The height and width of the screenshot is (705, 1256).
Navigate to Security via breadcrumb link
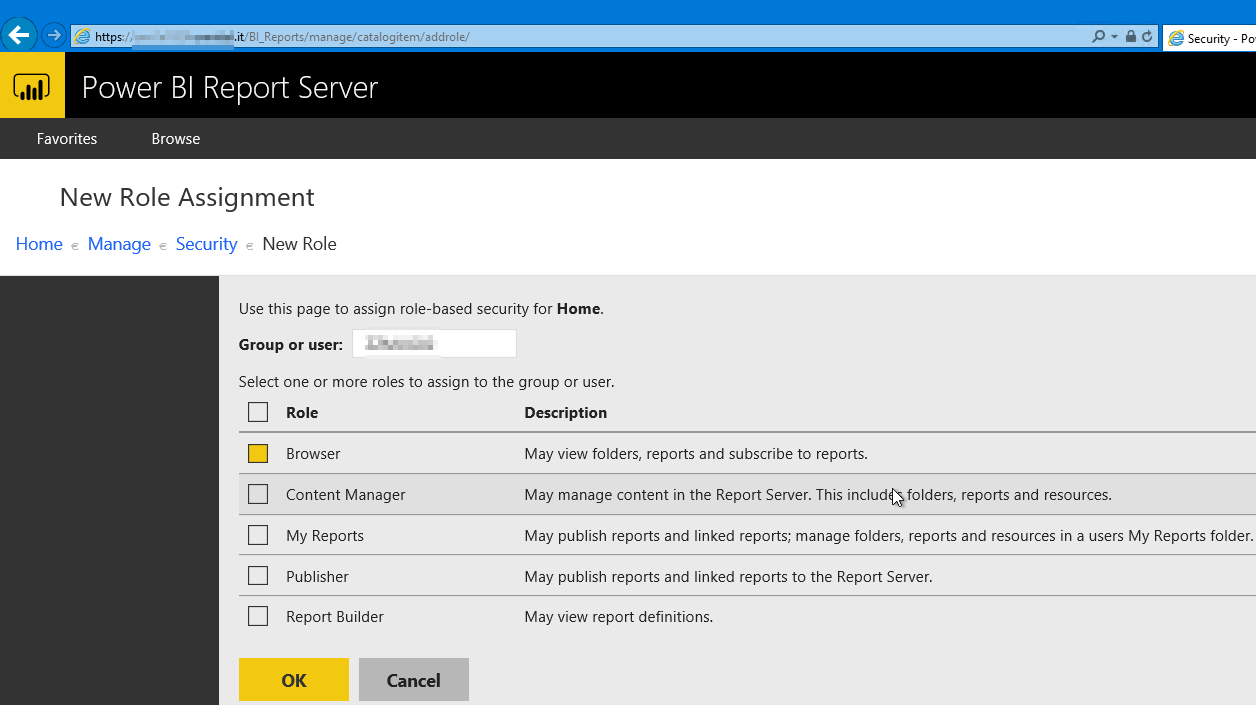click(x=206, y=243)
